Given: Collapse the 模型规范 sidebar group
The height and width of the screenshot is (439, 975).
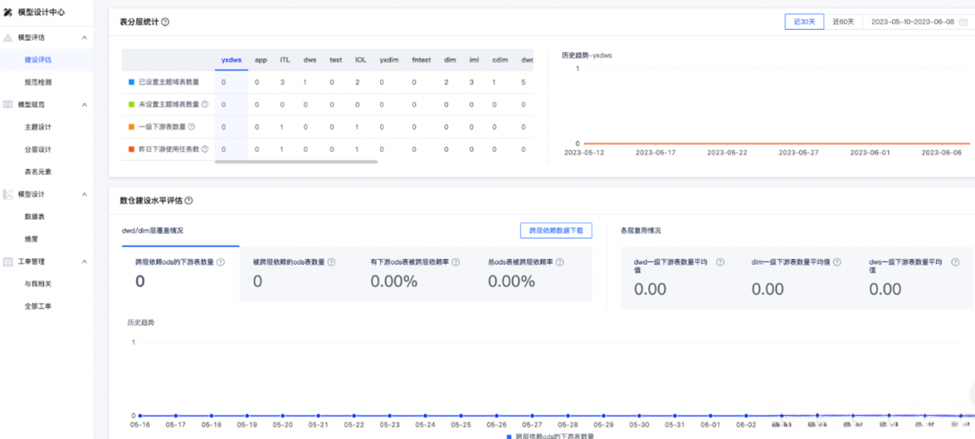Looking at the screenshot, I should pyautogui.click(x=84, y=104).
